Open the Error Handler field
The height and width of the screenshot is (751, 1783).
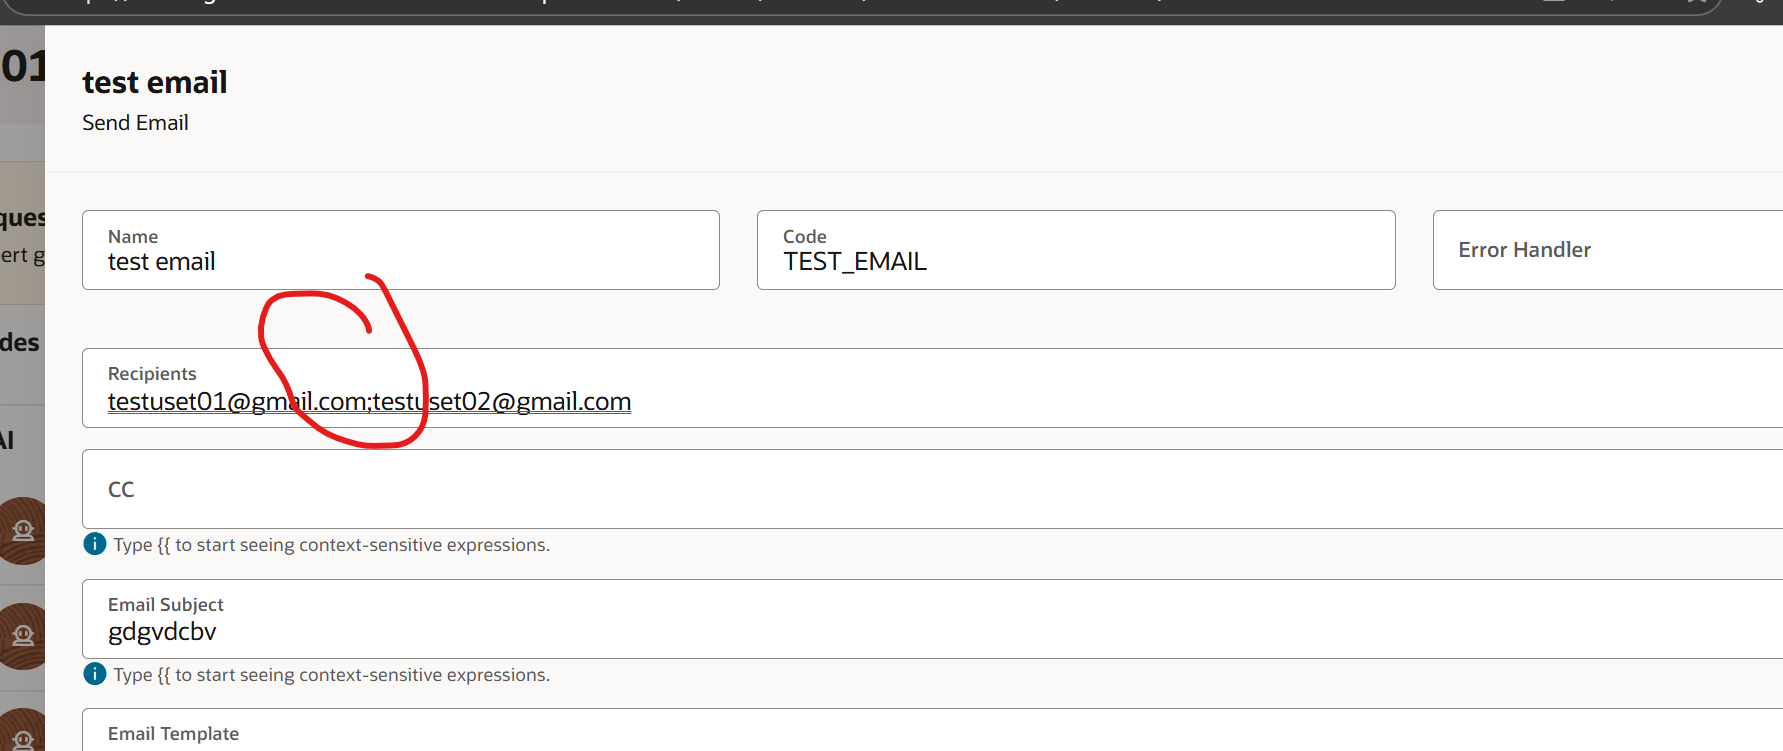(x=1608, y=250)
